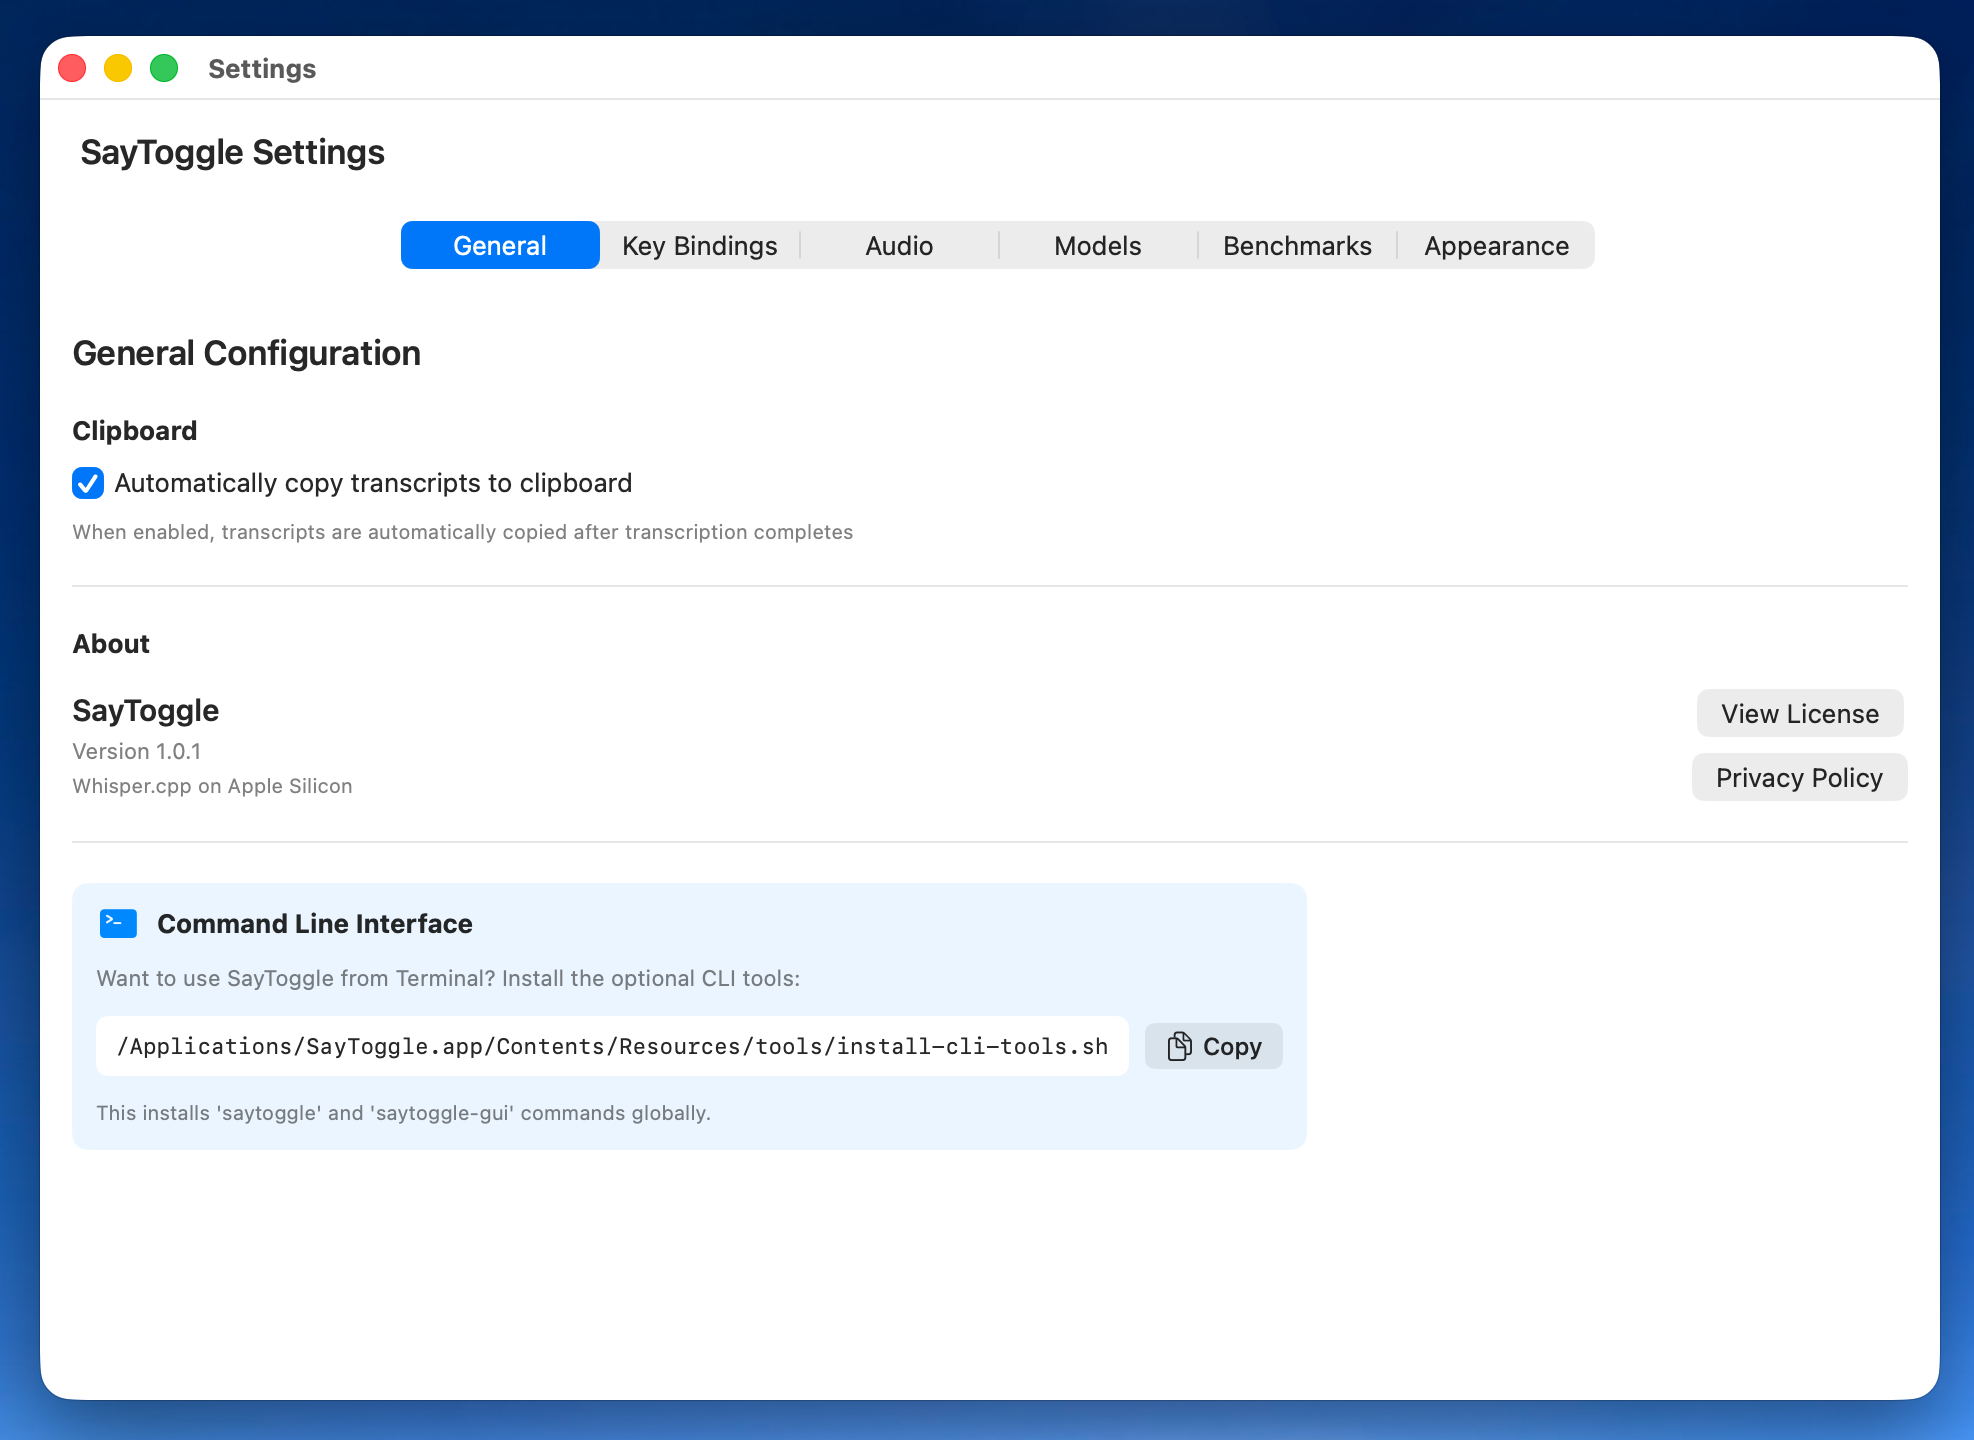This screenshot has height=1440, width=1974.
Task: Click the green zoom traffic light
Action: [x=163, y=68]
